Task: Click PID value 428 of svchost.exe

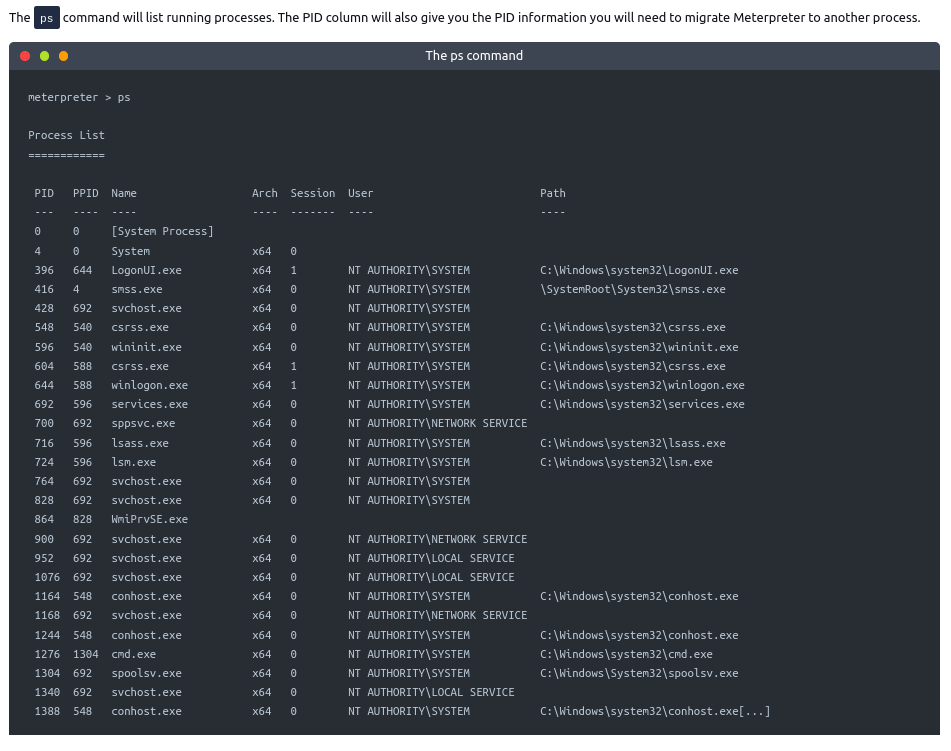Action: (44, 308)
